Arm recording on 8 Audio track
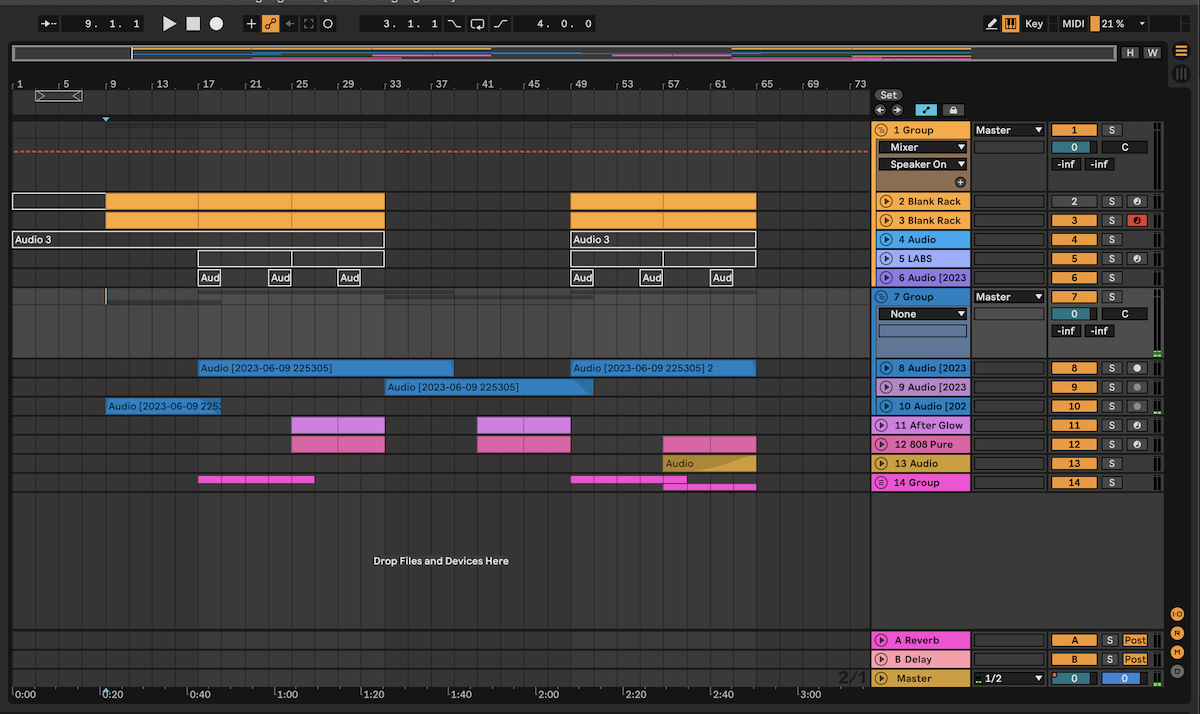The image size is (1200, 714). pos(1137,368)
